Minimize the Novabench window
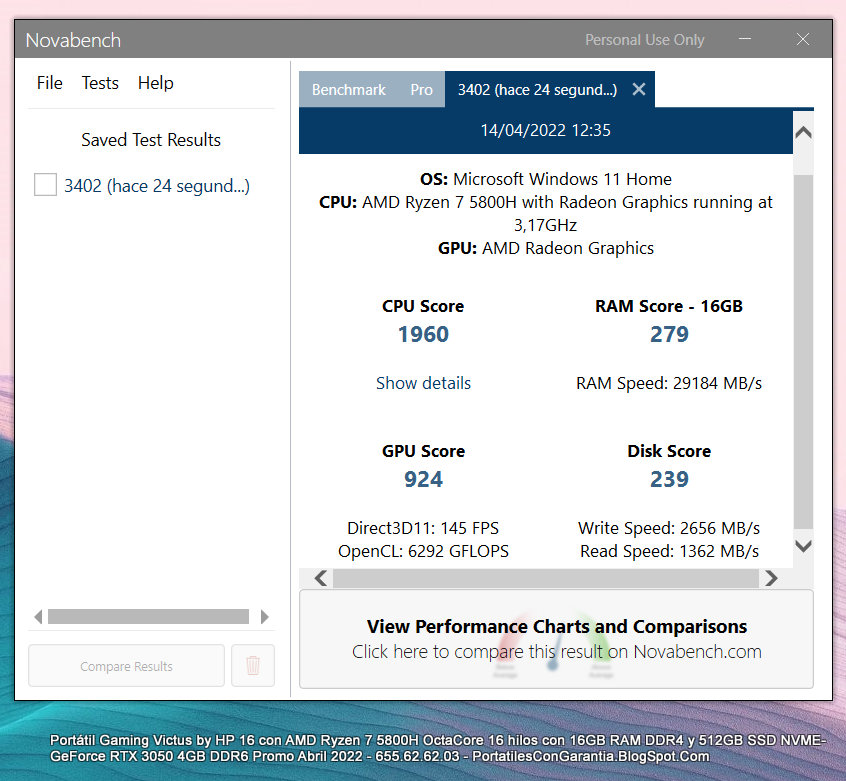The height and width of the screenshot is (781, 846). coord(745,39)
